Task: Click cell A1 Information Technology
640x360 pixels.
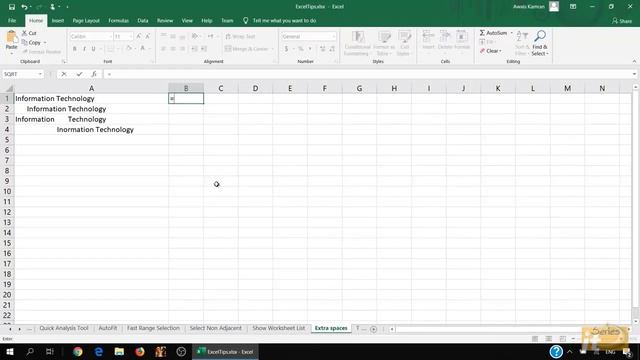Action: [91, 98]
